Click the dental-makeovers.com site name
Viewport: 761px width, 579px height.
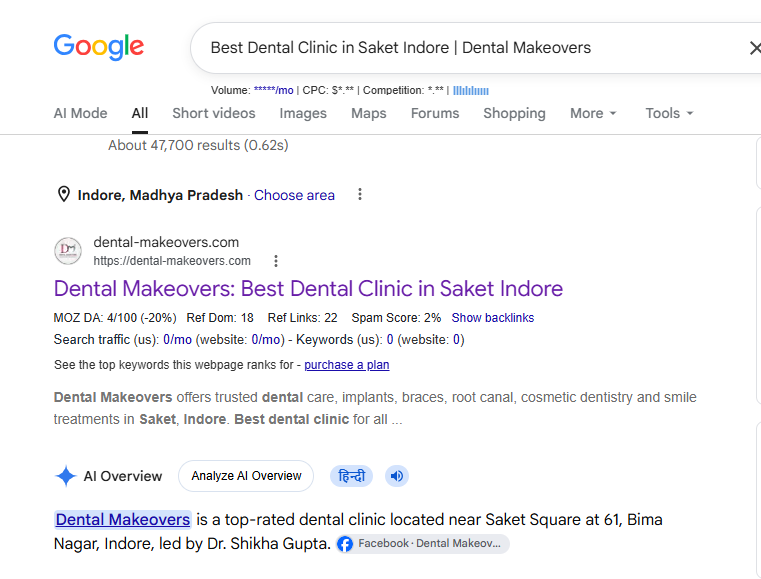point(166,242)
